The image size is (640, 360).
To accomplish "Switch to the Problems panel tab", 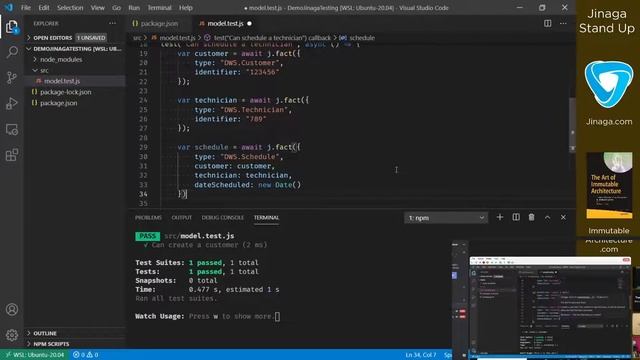I will click(x=148, y=218).
